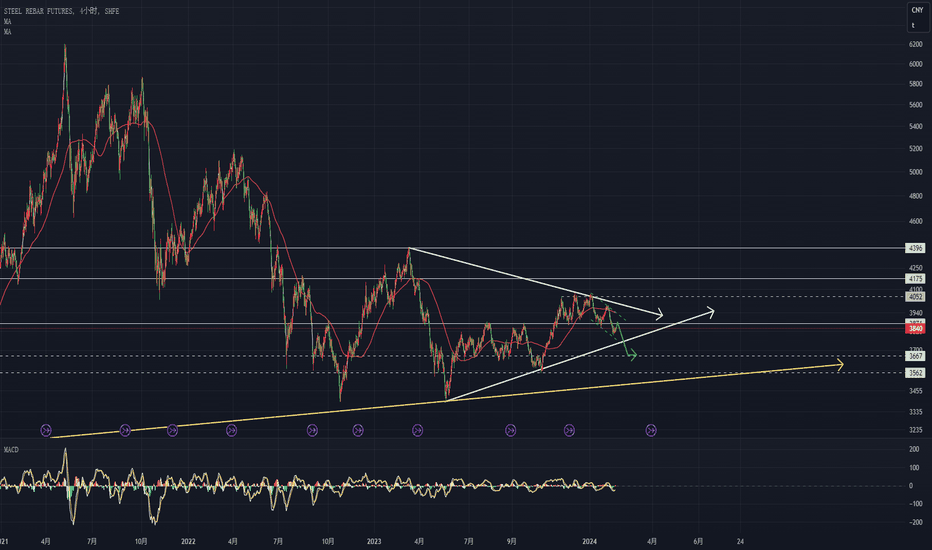Open the contract switch marker above April 2022
Viewport: 932px width, 550px height.
(x=232, y=430)
